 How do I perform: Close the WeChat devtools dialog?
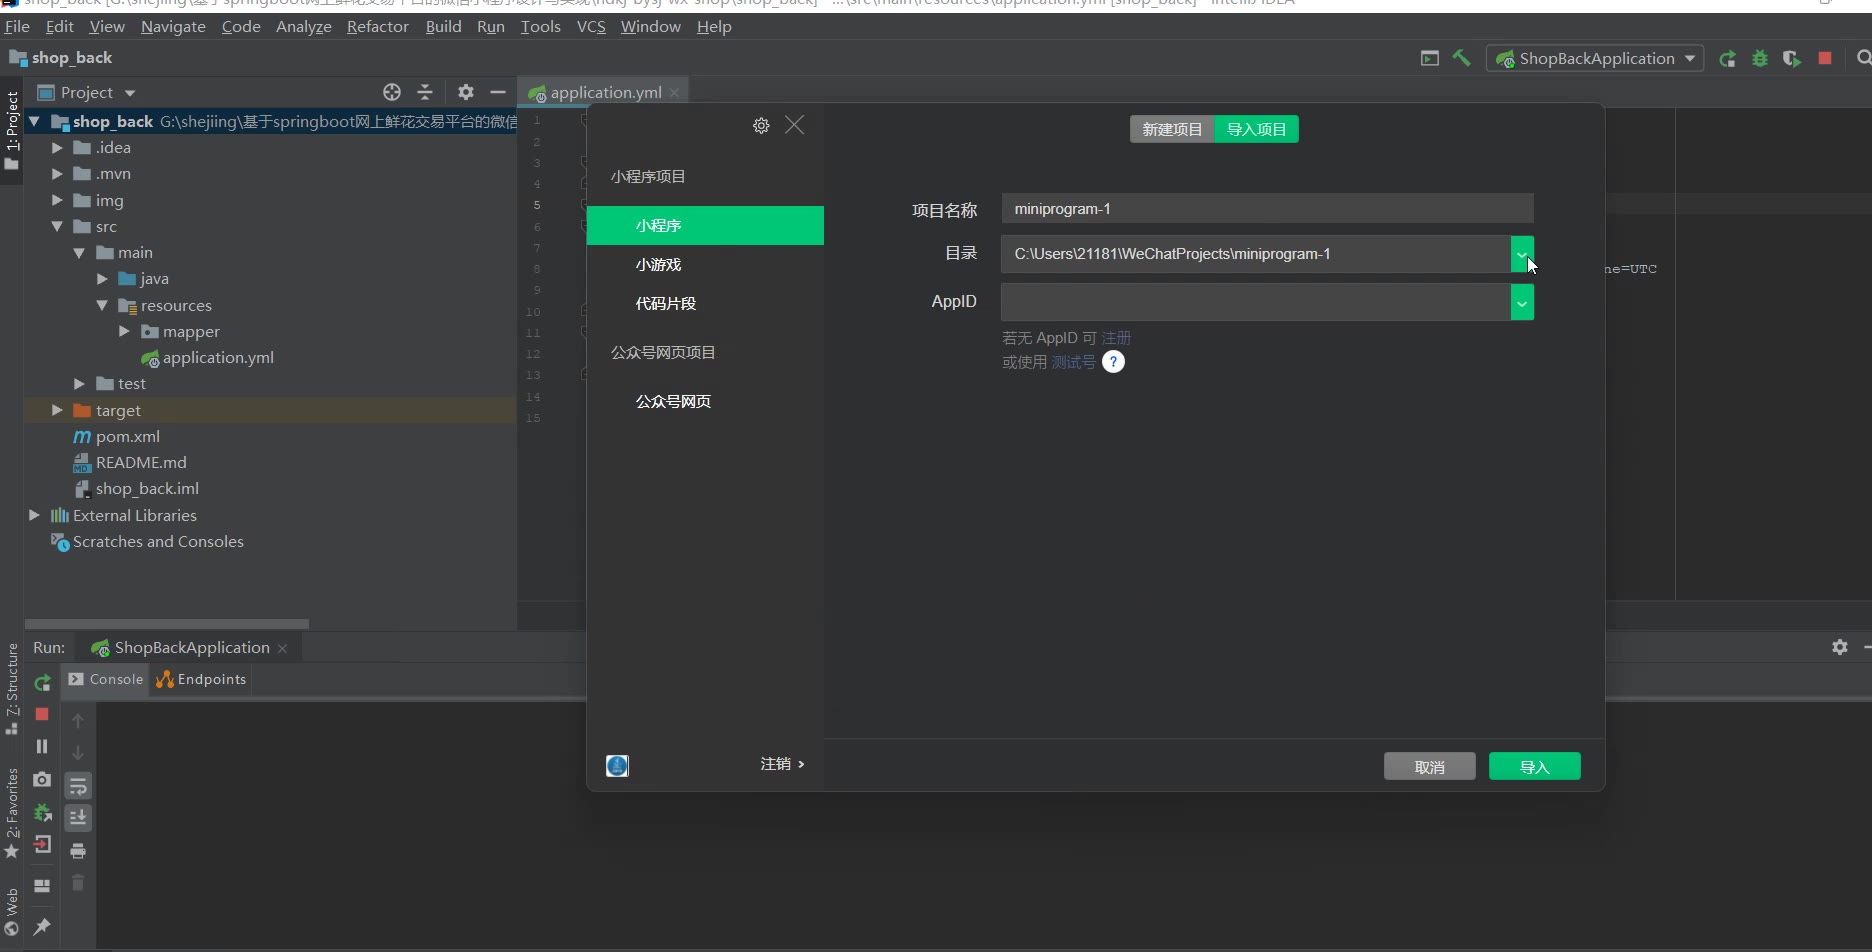(795, 125)
